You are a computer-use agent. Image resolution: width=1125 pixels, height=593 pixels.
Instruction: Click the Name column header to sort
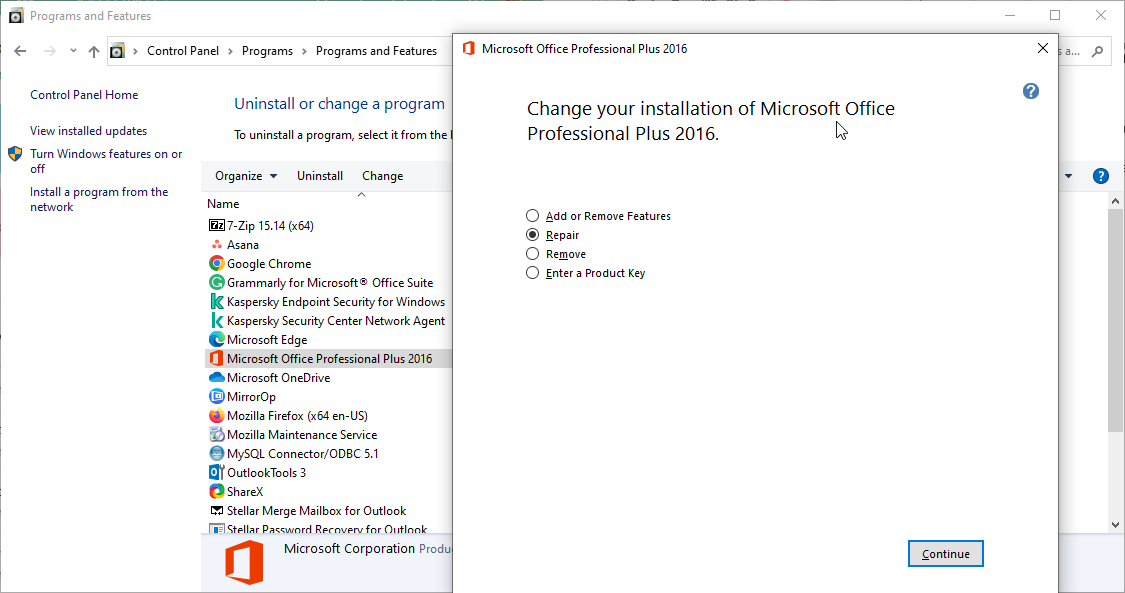[x=223, y=204]
